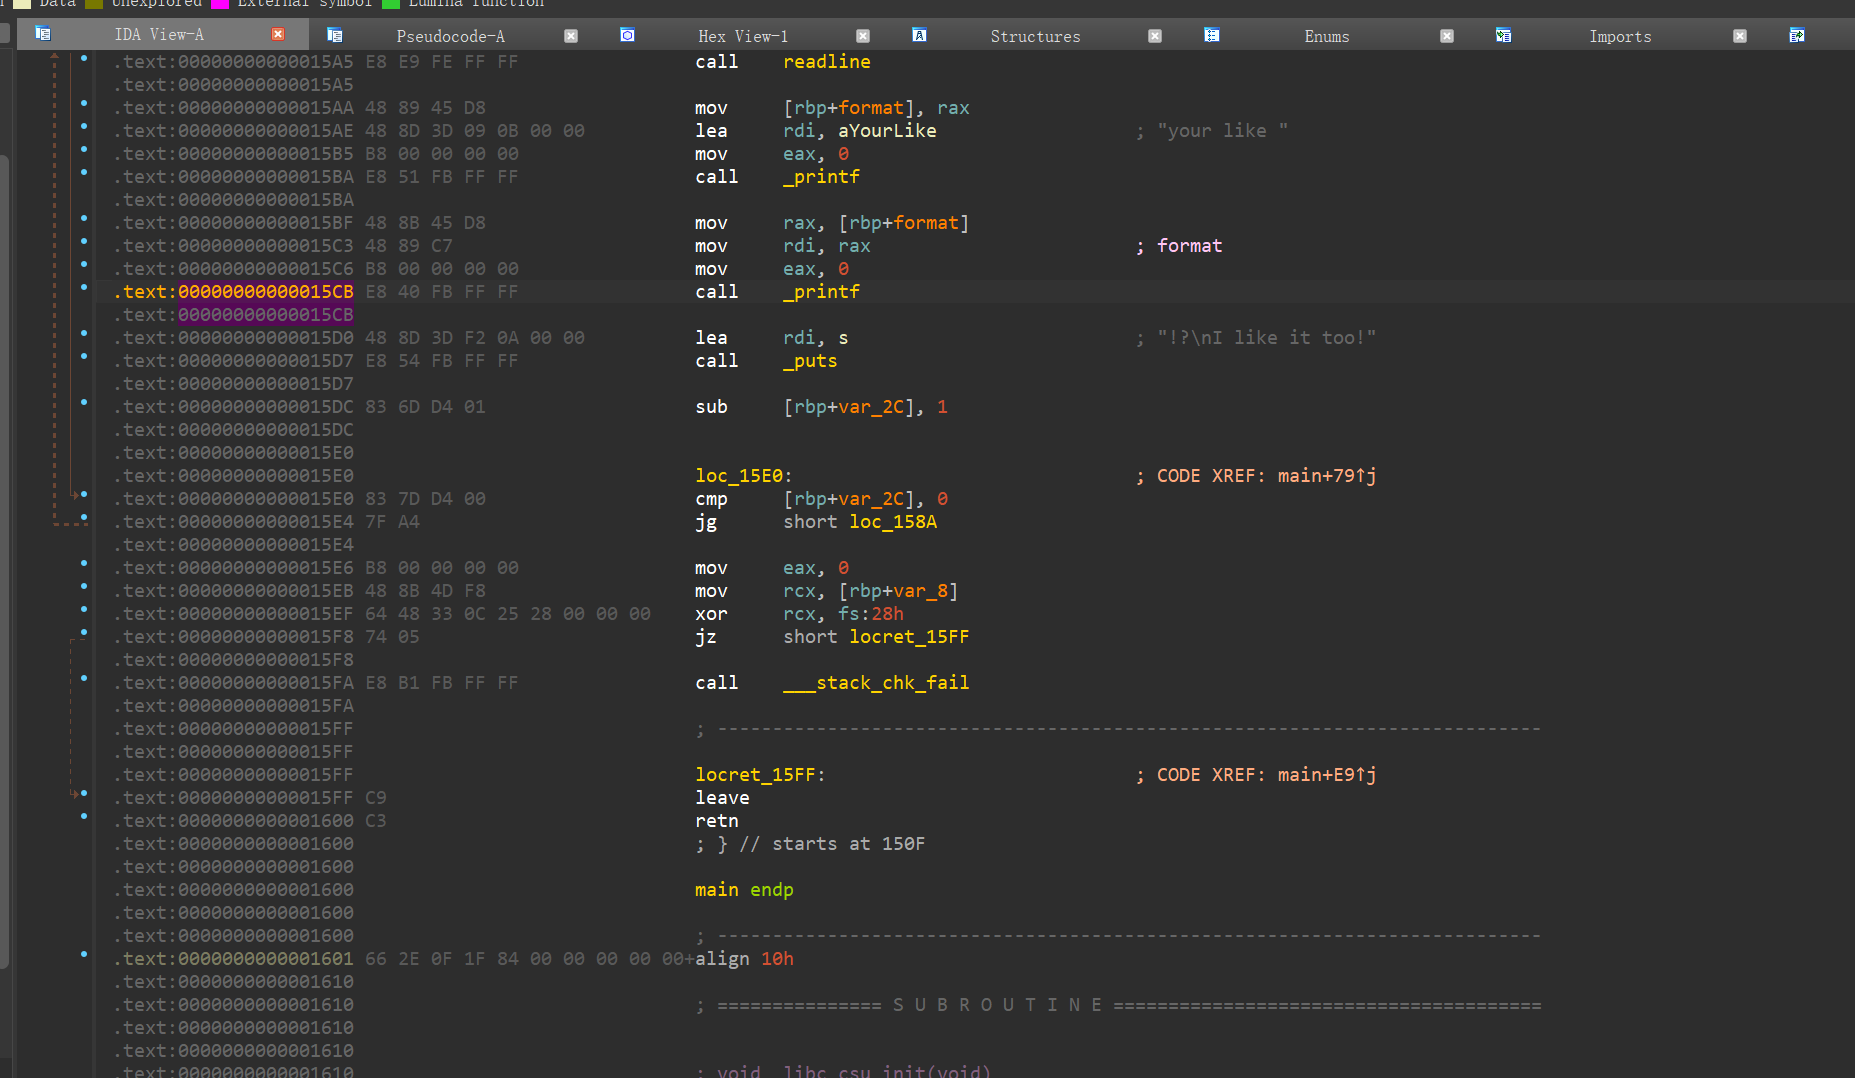The image size is (1855, 1078).
Task: Click the External symbol magenta legend swatch
Action: tap(220, 4)
